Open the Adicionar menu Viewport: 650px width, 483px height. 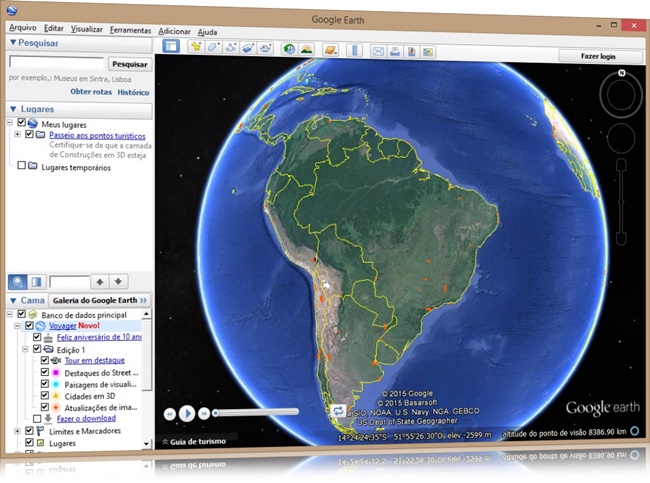174,31
